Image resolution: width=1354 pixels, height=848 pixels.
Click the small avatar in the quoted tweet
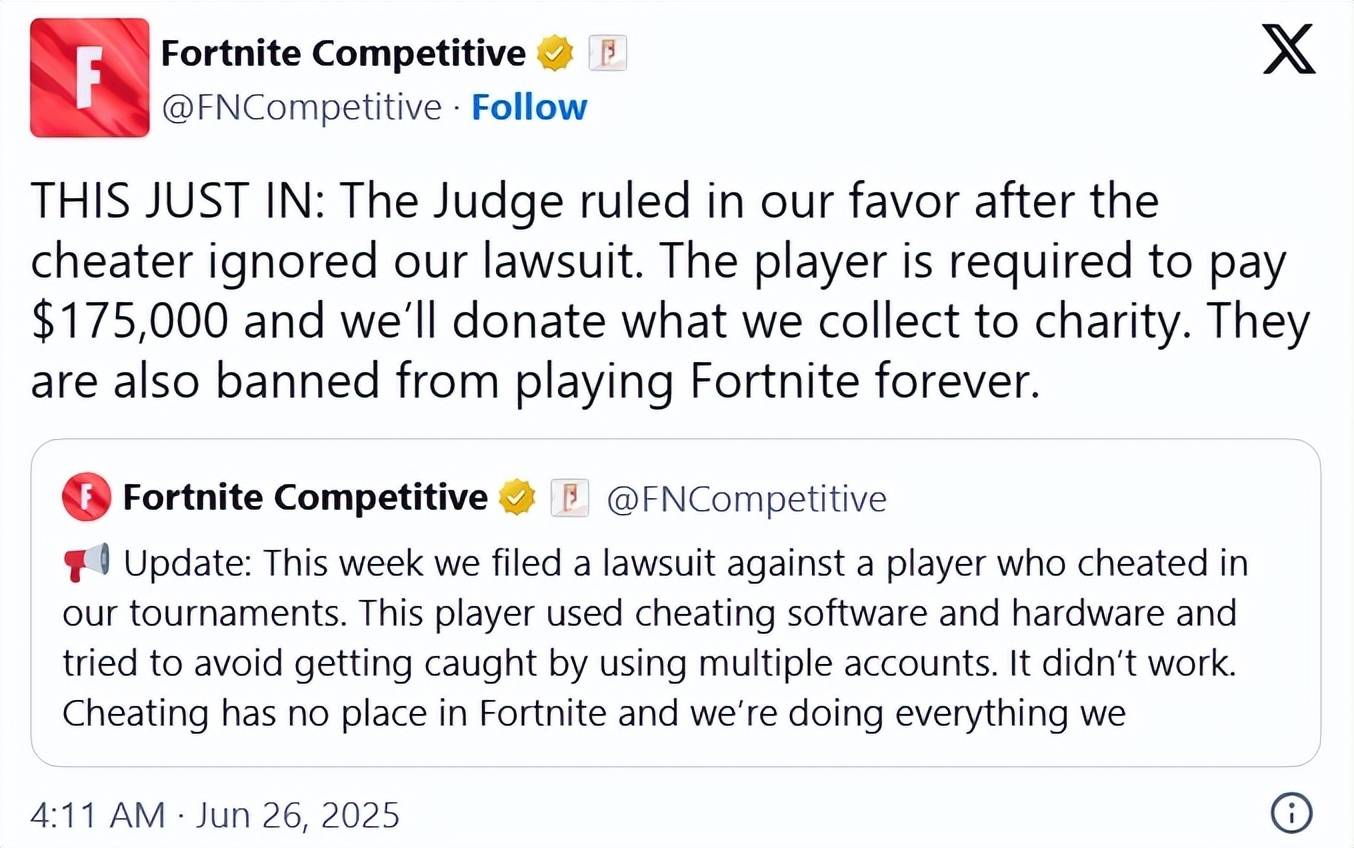click(86, 498)
